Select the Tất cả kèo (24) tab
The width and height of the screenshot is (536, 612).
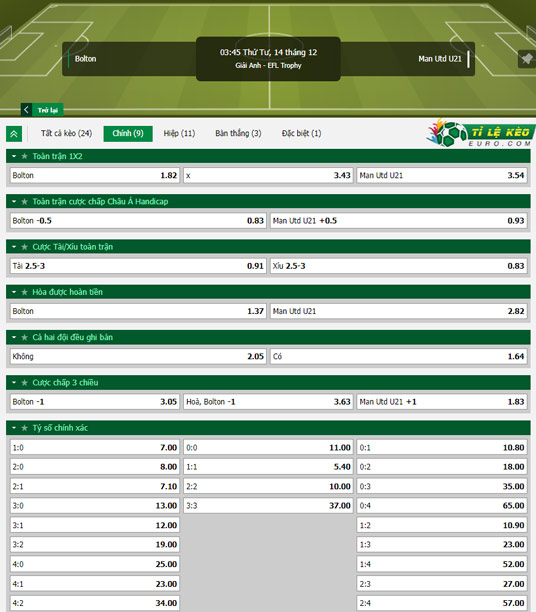(x=66, y=133)
